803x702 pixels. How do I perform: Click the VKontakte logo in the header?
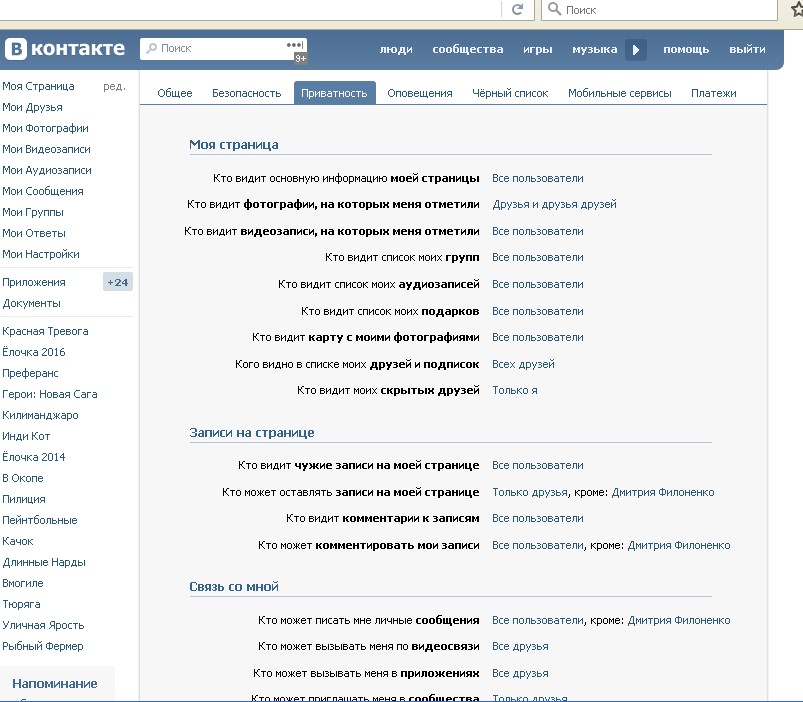point(65,49)
